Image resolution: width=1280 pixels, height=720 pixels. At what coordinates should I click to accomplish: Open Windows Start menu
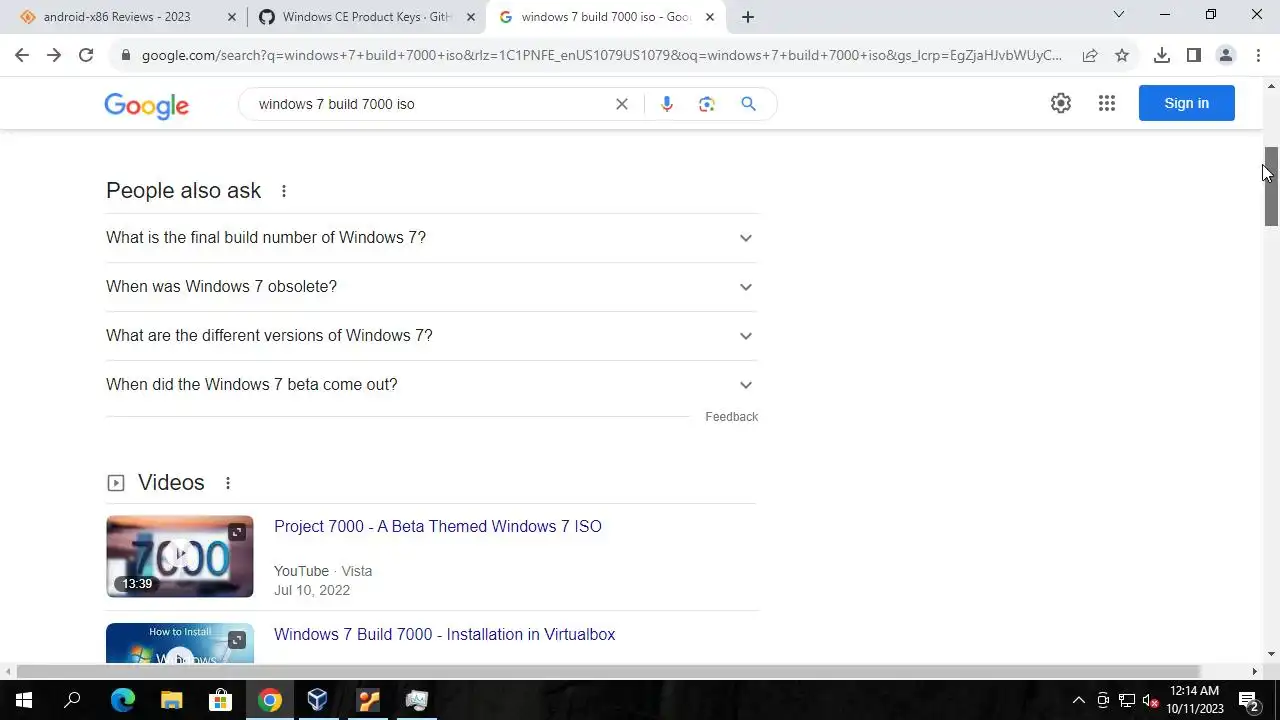(x=24, y=700)
